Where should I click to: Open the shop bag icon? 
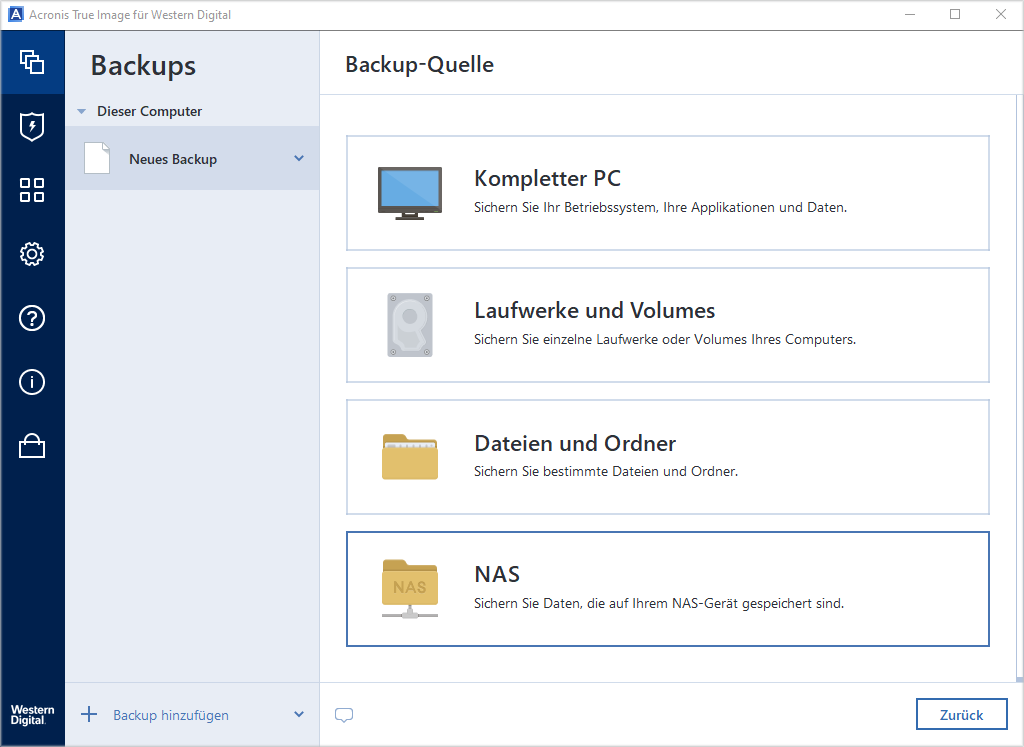[x=32, y=446]
